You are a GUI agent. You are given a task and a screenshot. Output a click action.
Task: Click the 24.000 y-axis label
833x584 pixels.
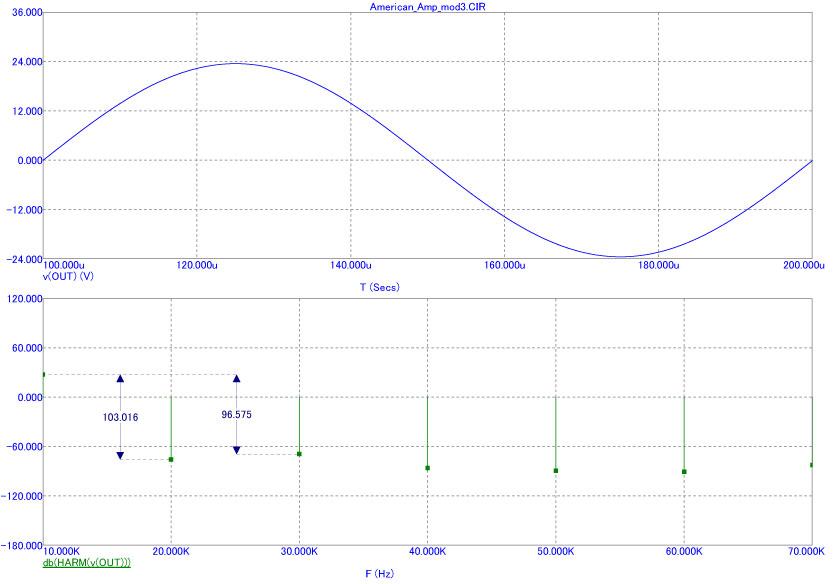click(27, 62)
